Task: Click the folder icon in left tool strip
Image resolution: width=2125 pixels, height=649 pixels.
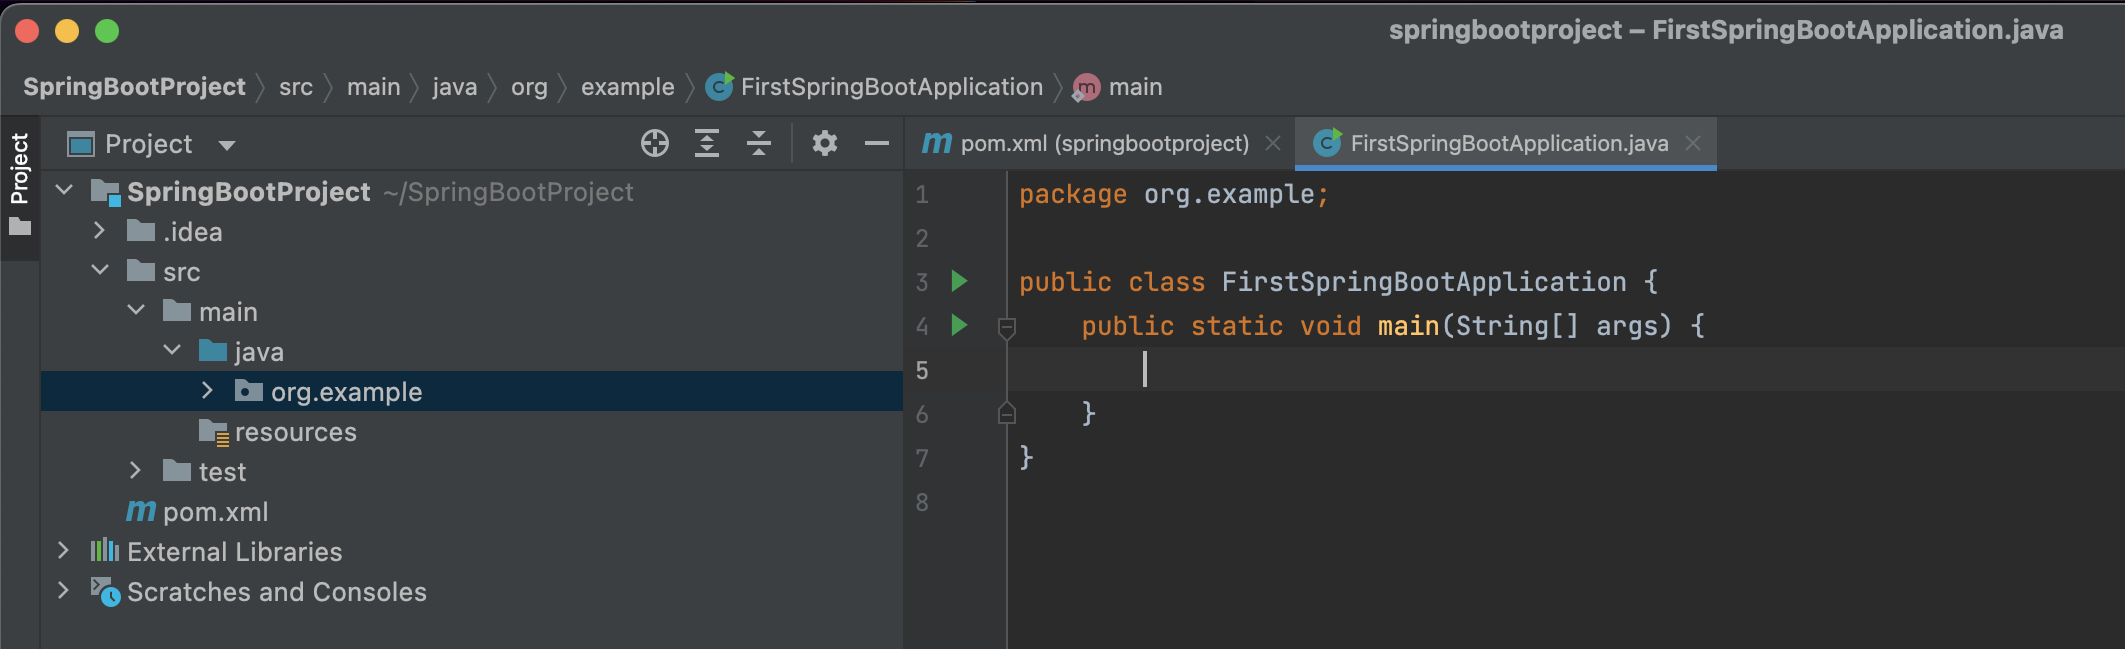Action: tap(20, 227)
